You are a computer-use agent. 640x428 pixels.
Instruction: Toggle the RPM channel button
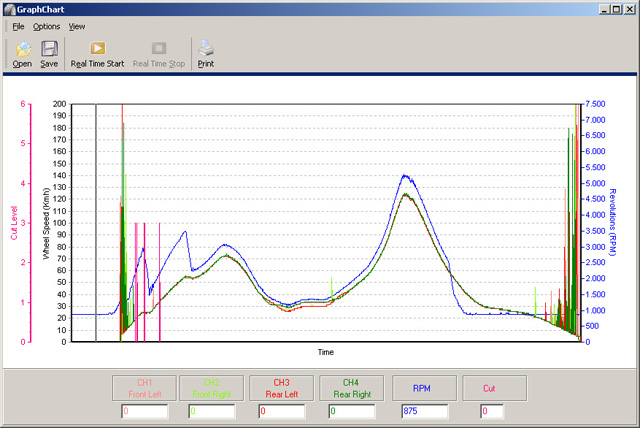click(x=424, y=388)
